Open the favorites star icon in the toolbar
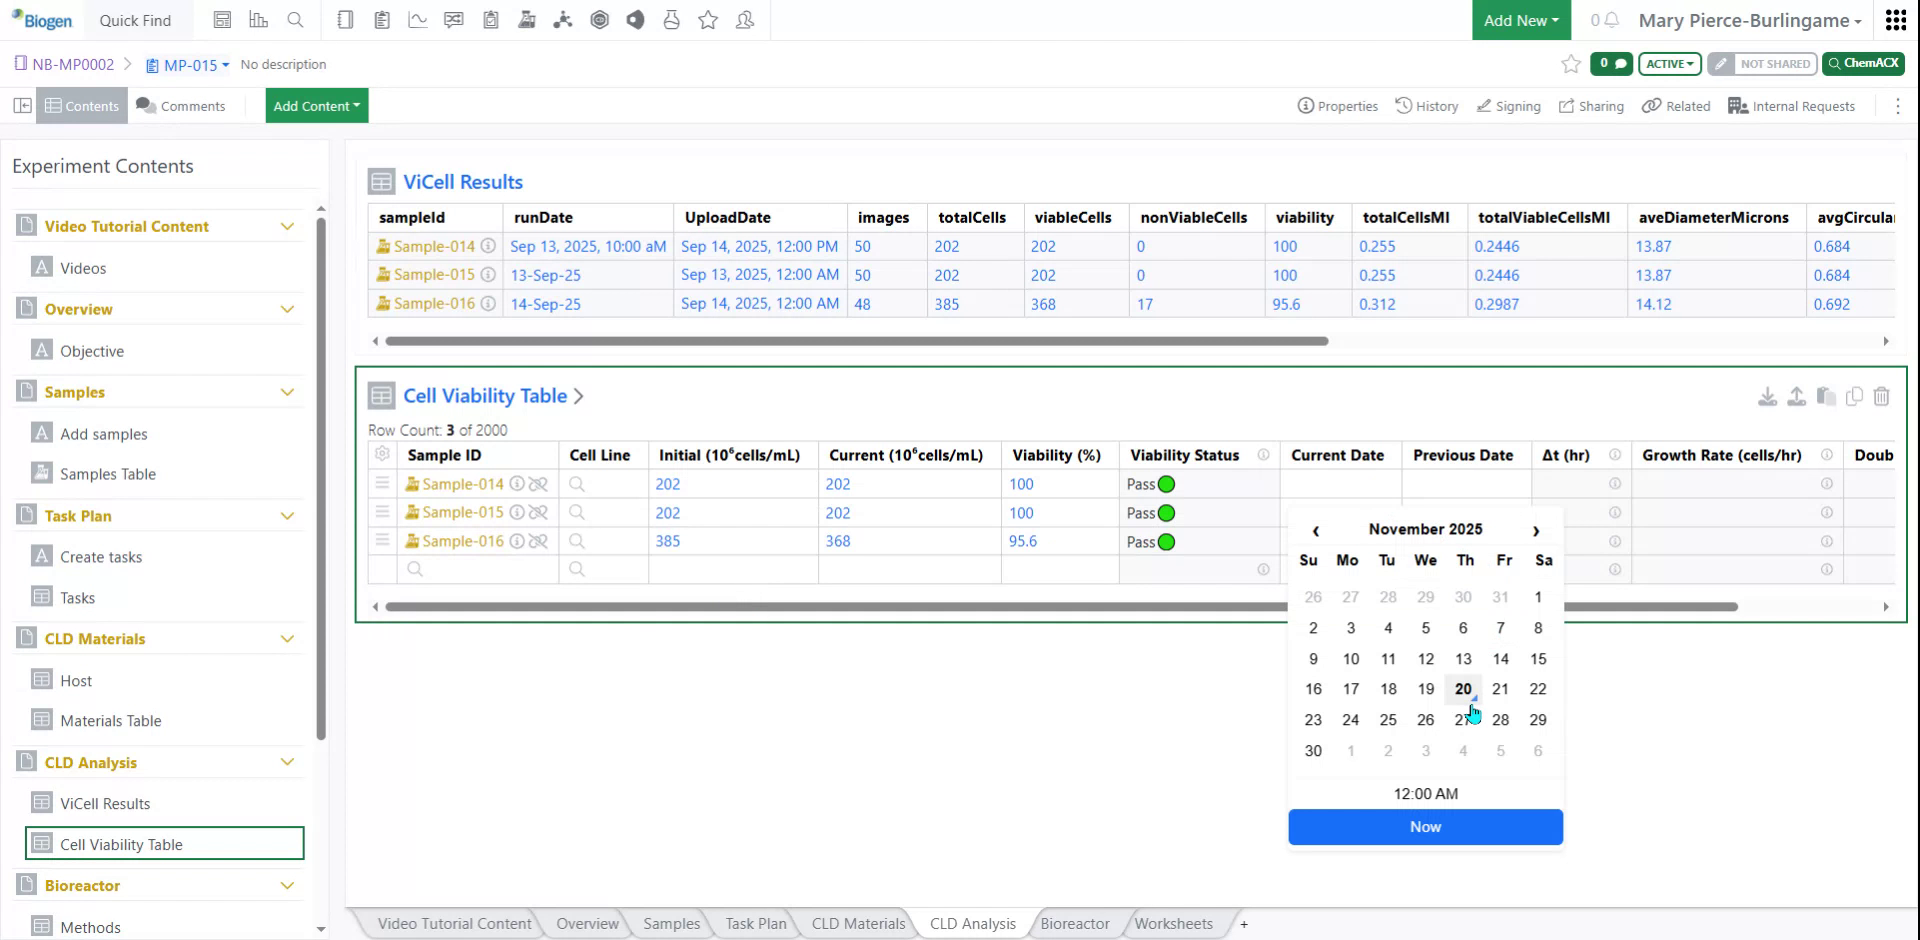Screen dimensions: 1920x940 708,19
